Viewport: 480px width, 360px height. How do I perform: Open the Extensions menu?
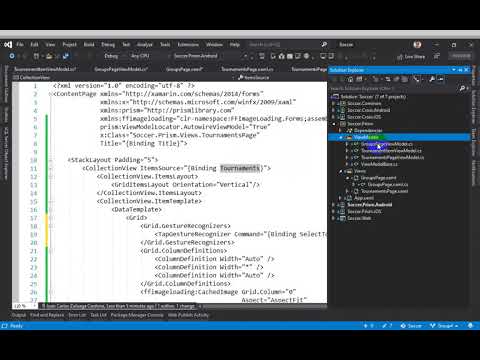[188, 44]
